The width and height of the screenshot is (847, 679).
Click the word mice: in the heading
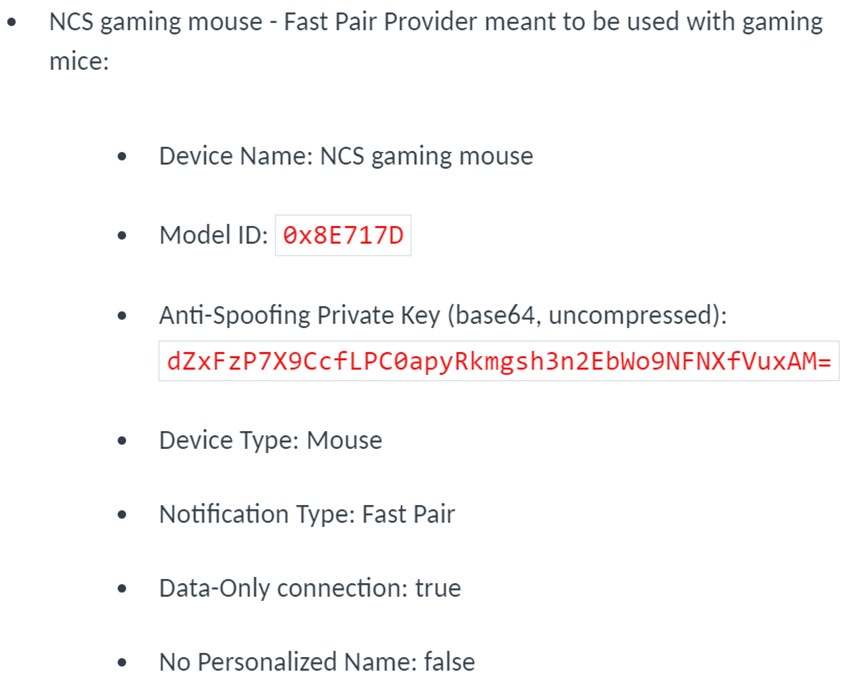pyautogui.click(x=79, y=60)
